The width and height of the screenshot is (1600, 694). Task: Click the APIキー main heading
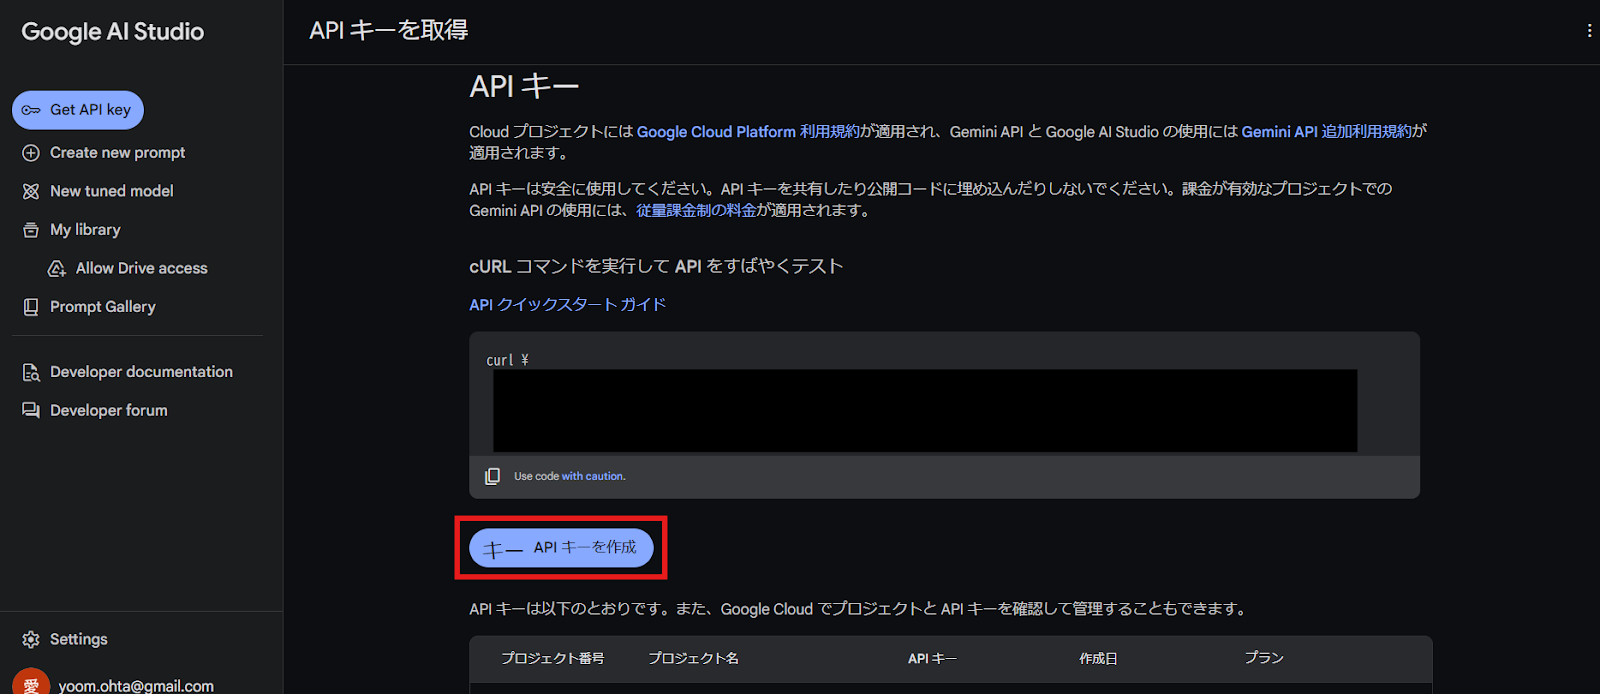click(524, 87)
